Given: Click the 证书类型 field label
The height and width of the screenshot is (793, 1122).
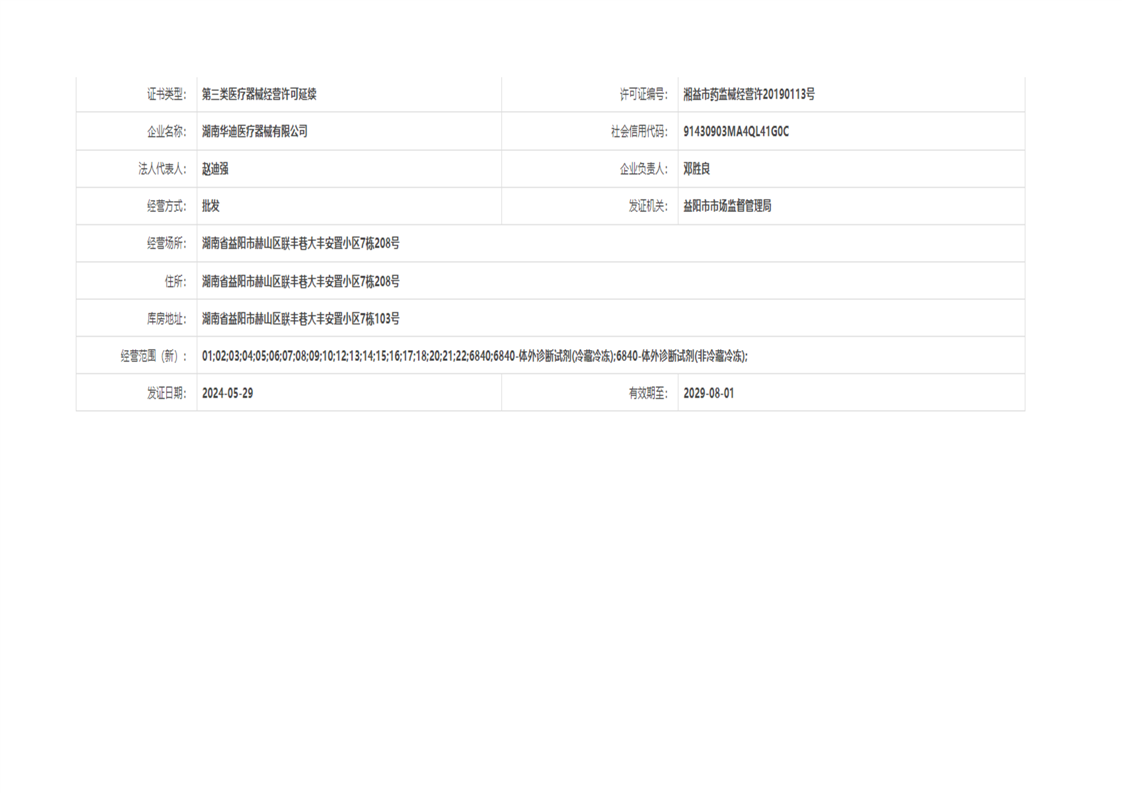Looking at the screenshot, I should [x=166, y=94].
